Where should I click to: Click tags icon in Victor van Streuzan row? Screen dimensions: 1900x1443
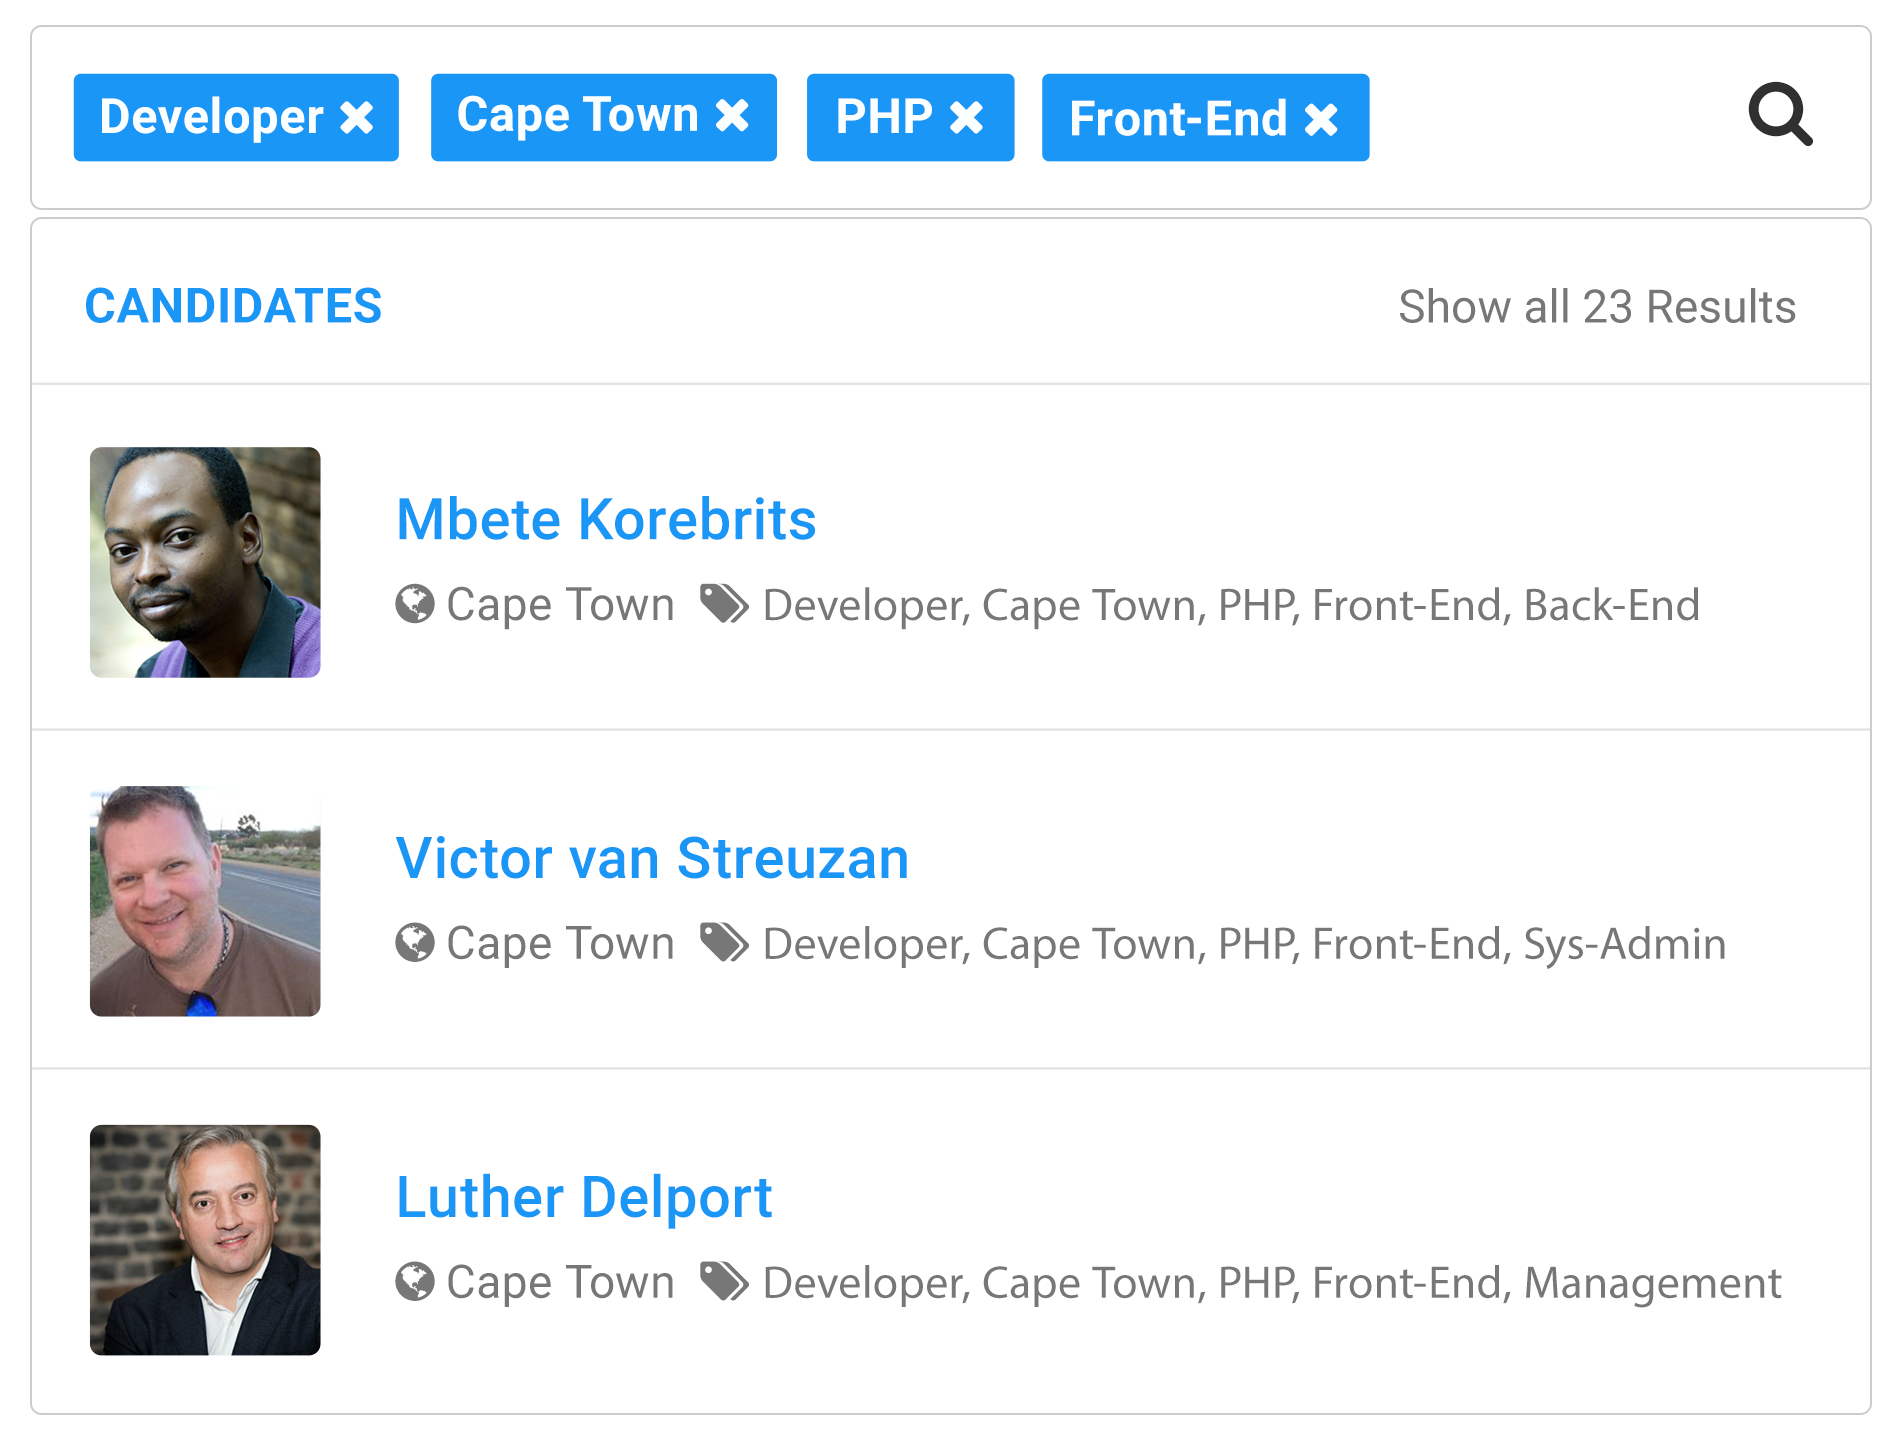click(x=724, y=943)
